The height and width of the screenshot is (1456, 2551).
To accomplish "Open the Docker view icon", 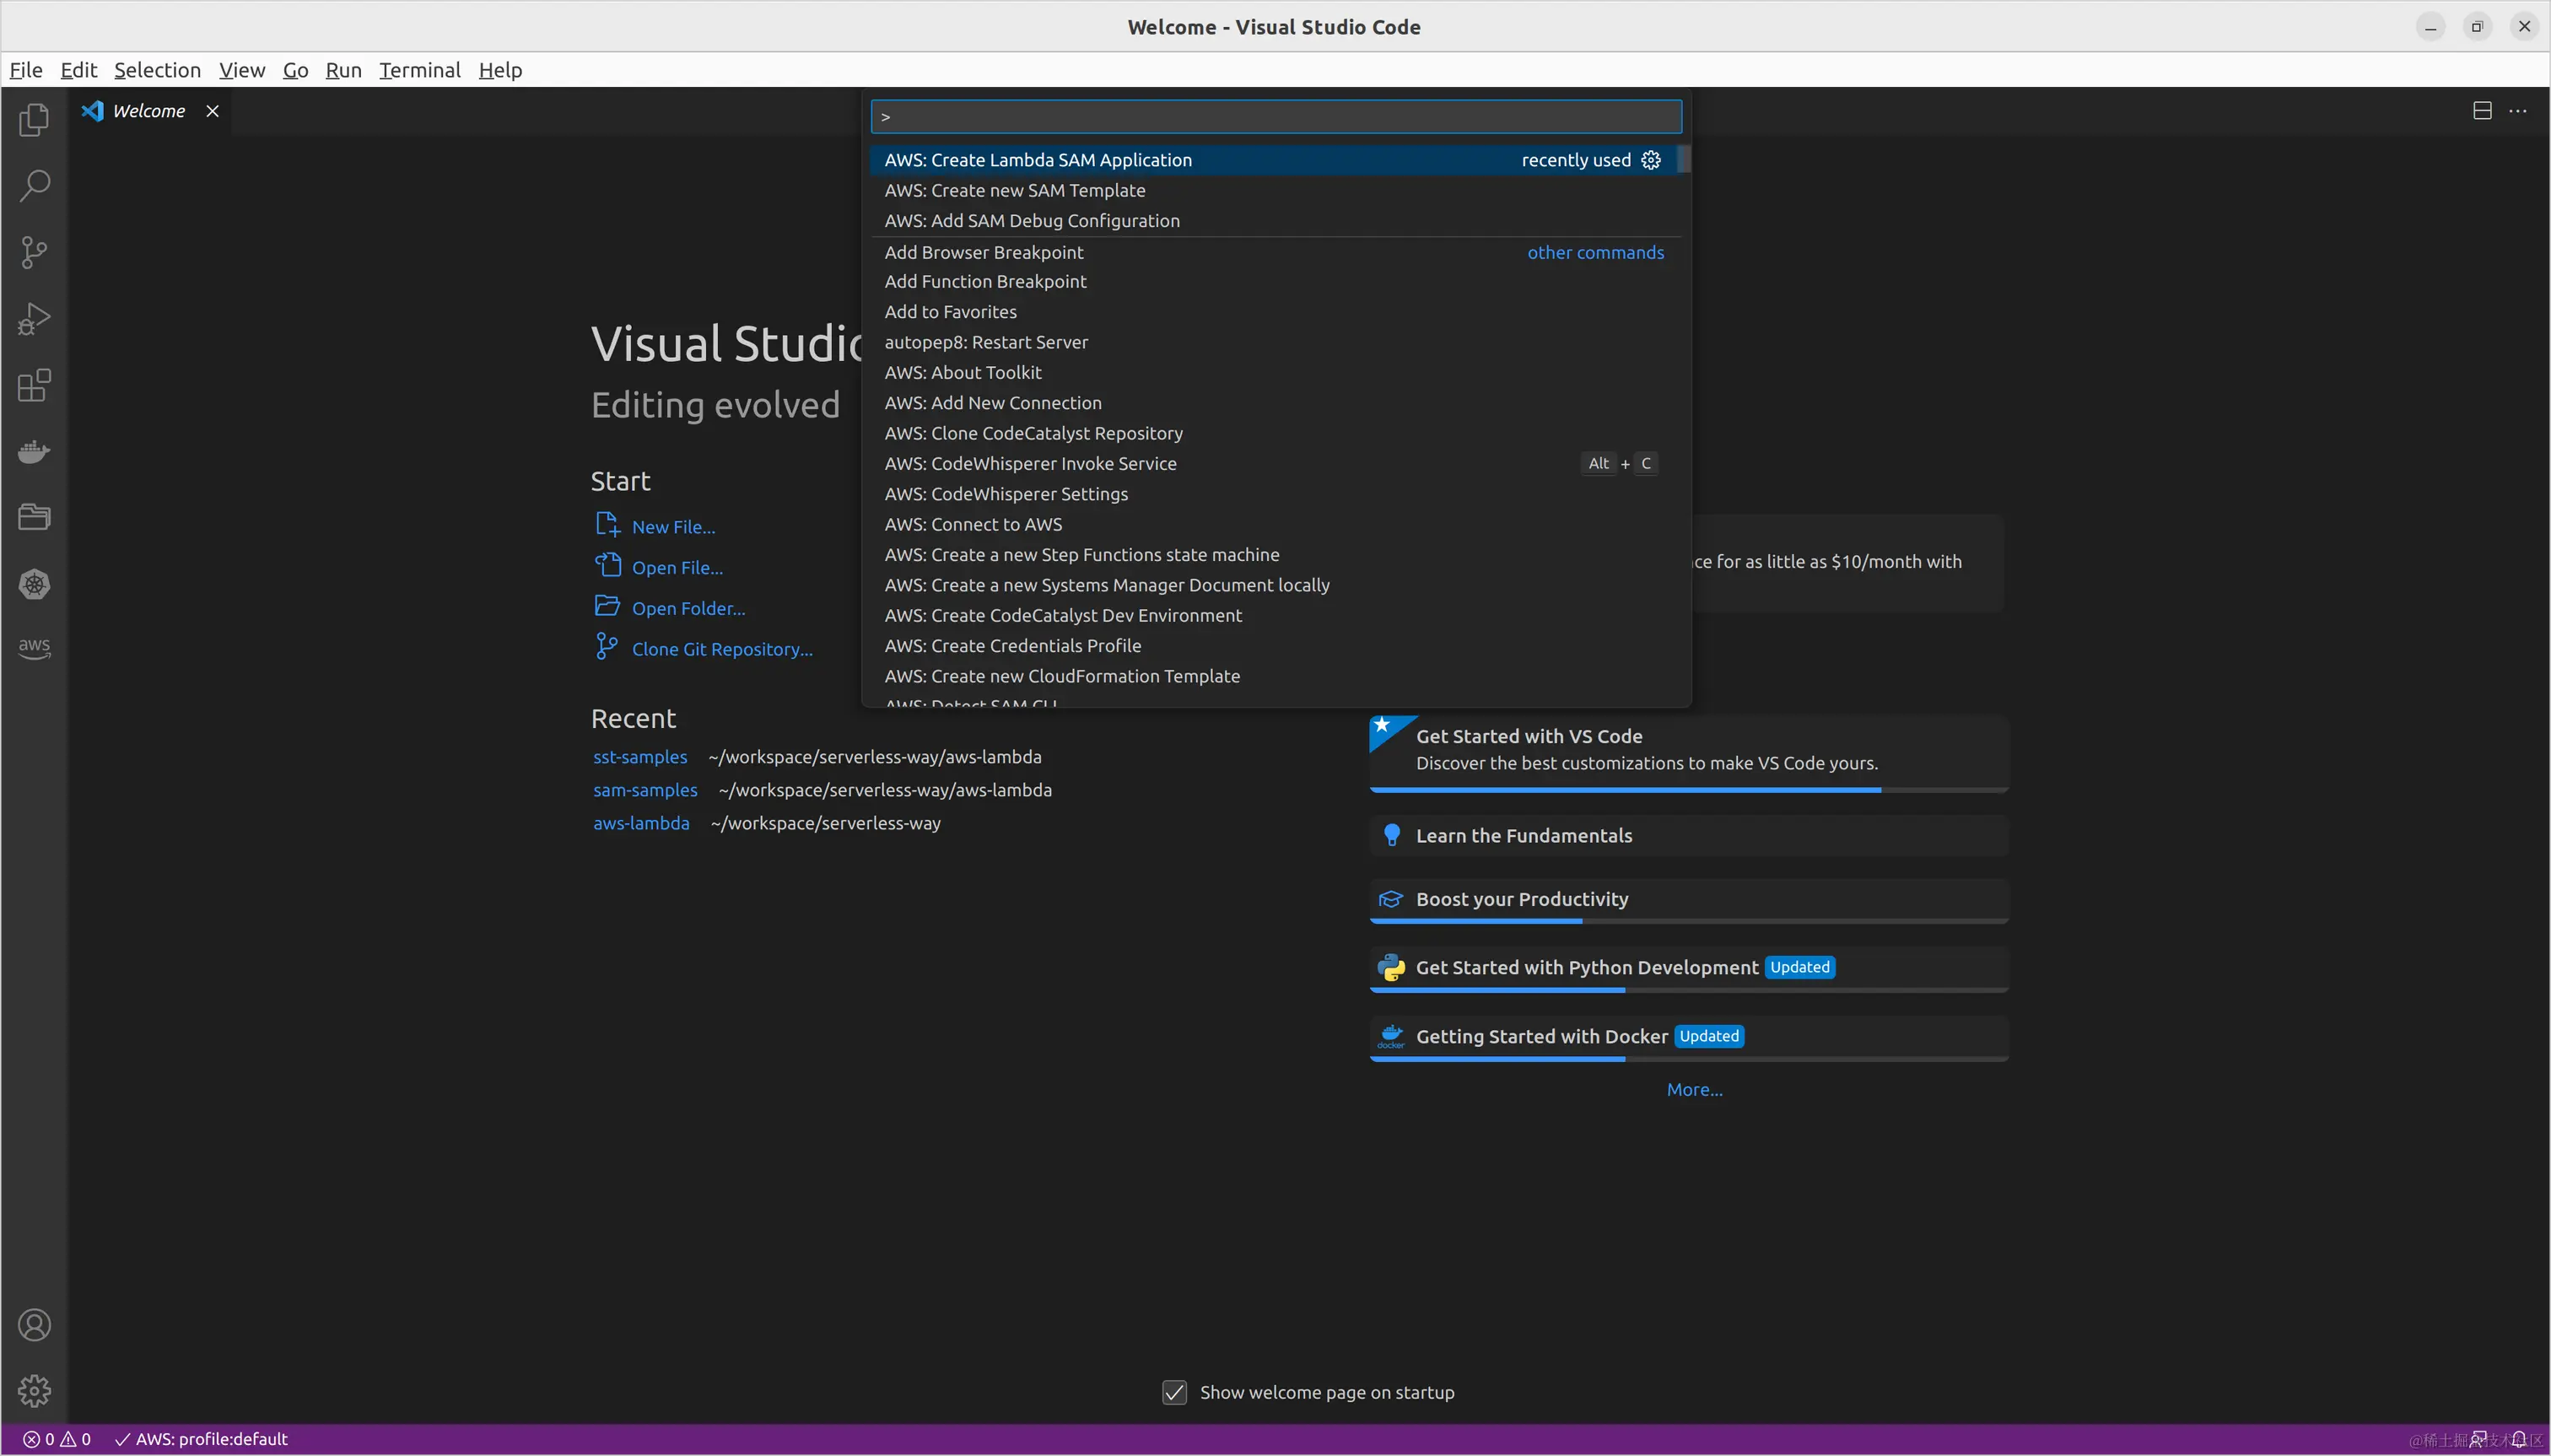I will coord(34,452).
